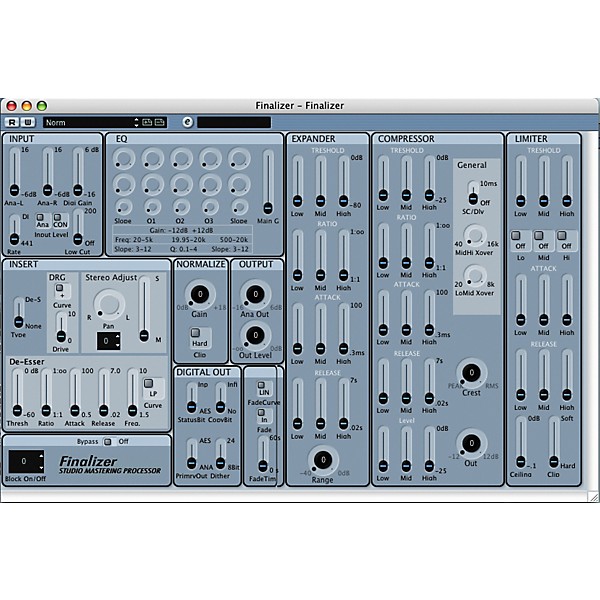
Task: Toggle the Limiter Mid Off button
Action: [539, 235]
